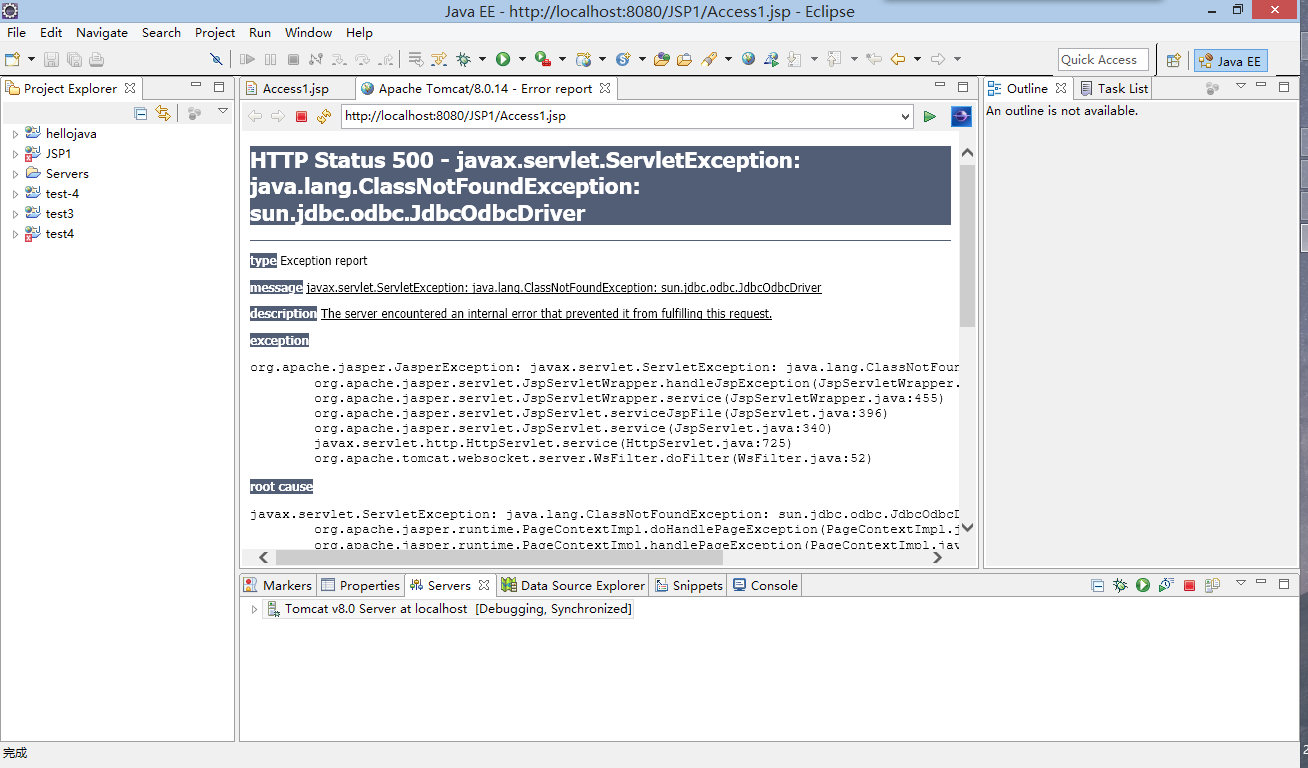
Task: Open dropdown beside External Tools icon
Action: (x=561, y=59)
